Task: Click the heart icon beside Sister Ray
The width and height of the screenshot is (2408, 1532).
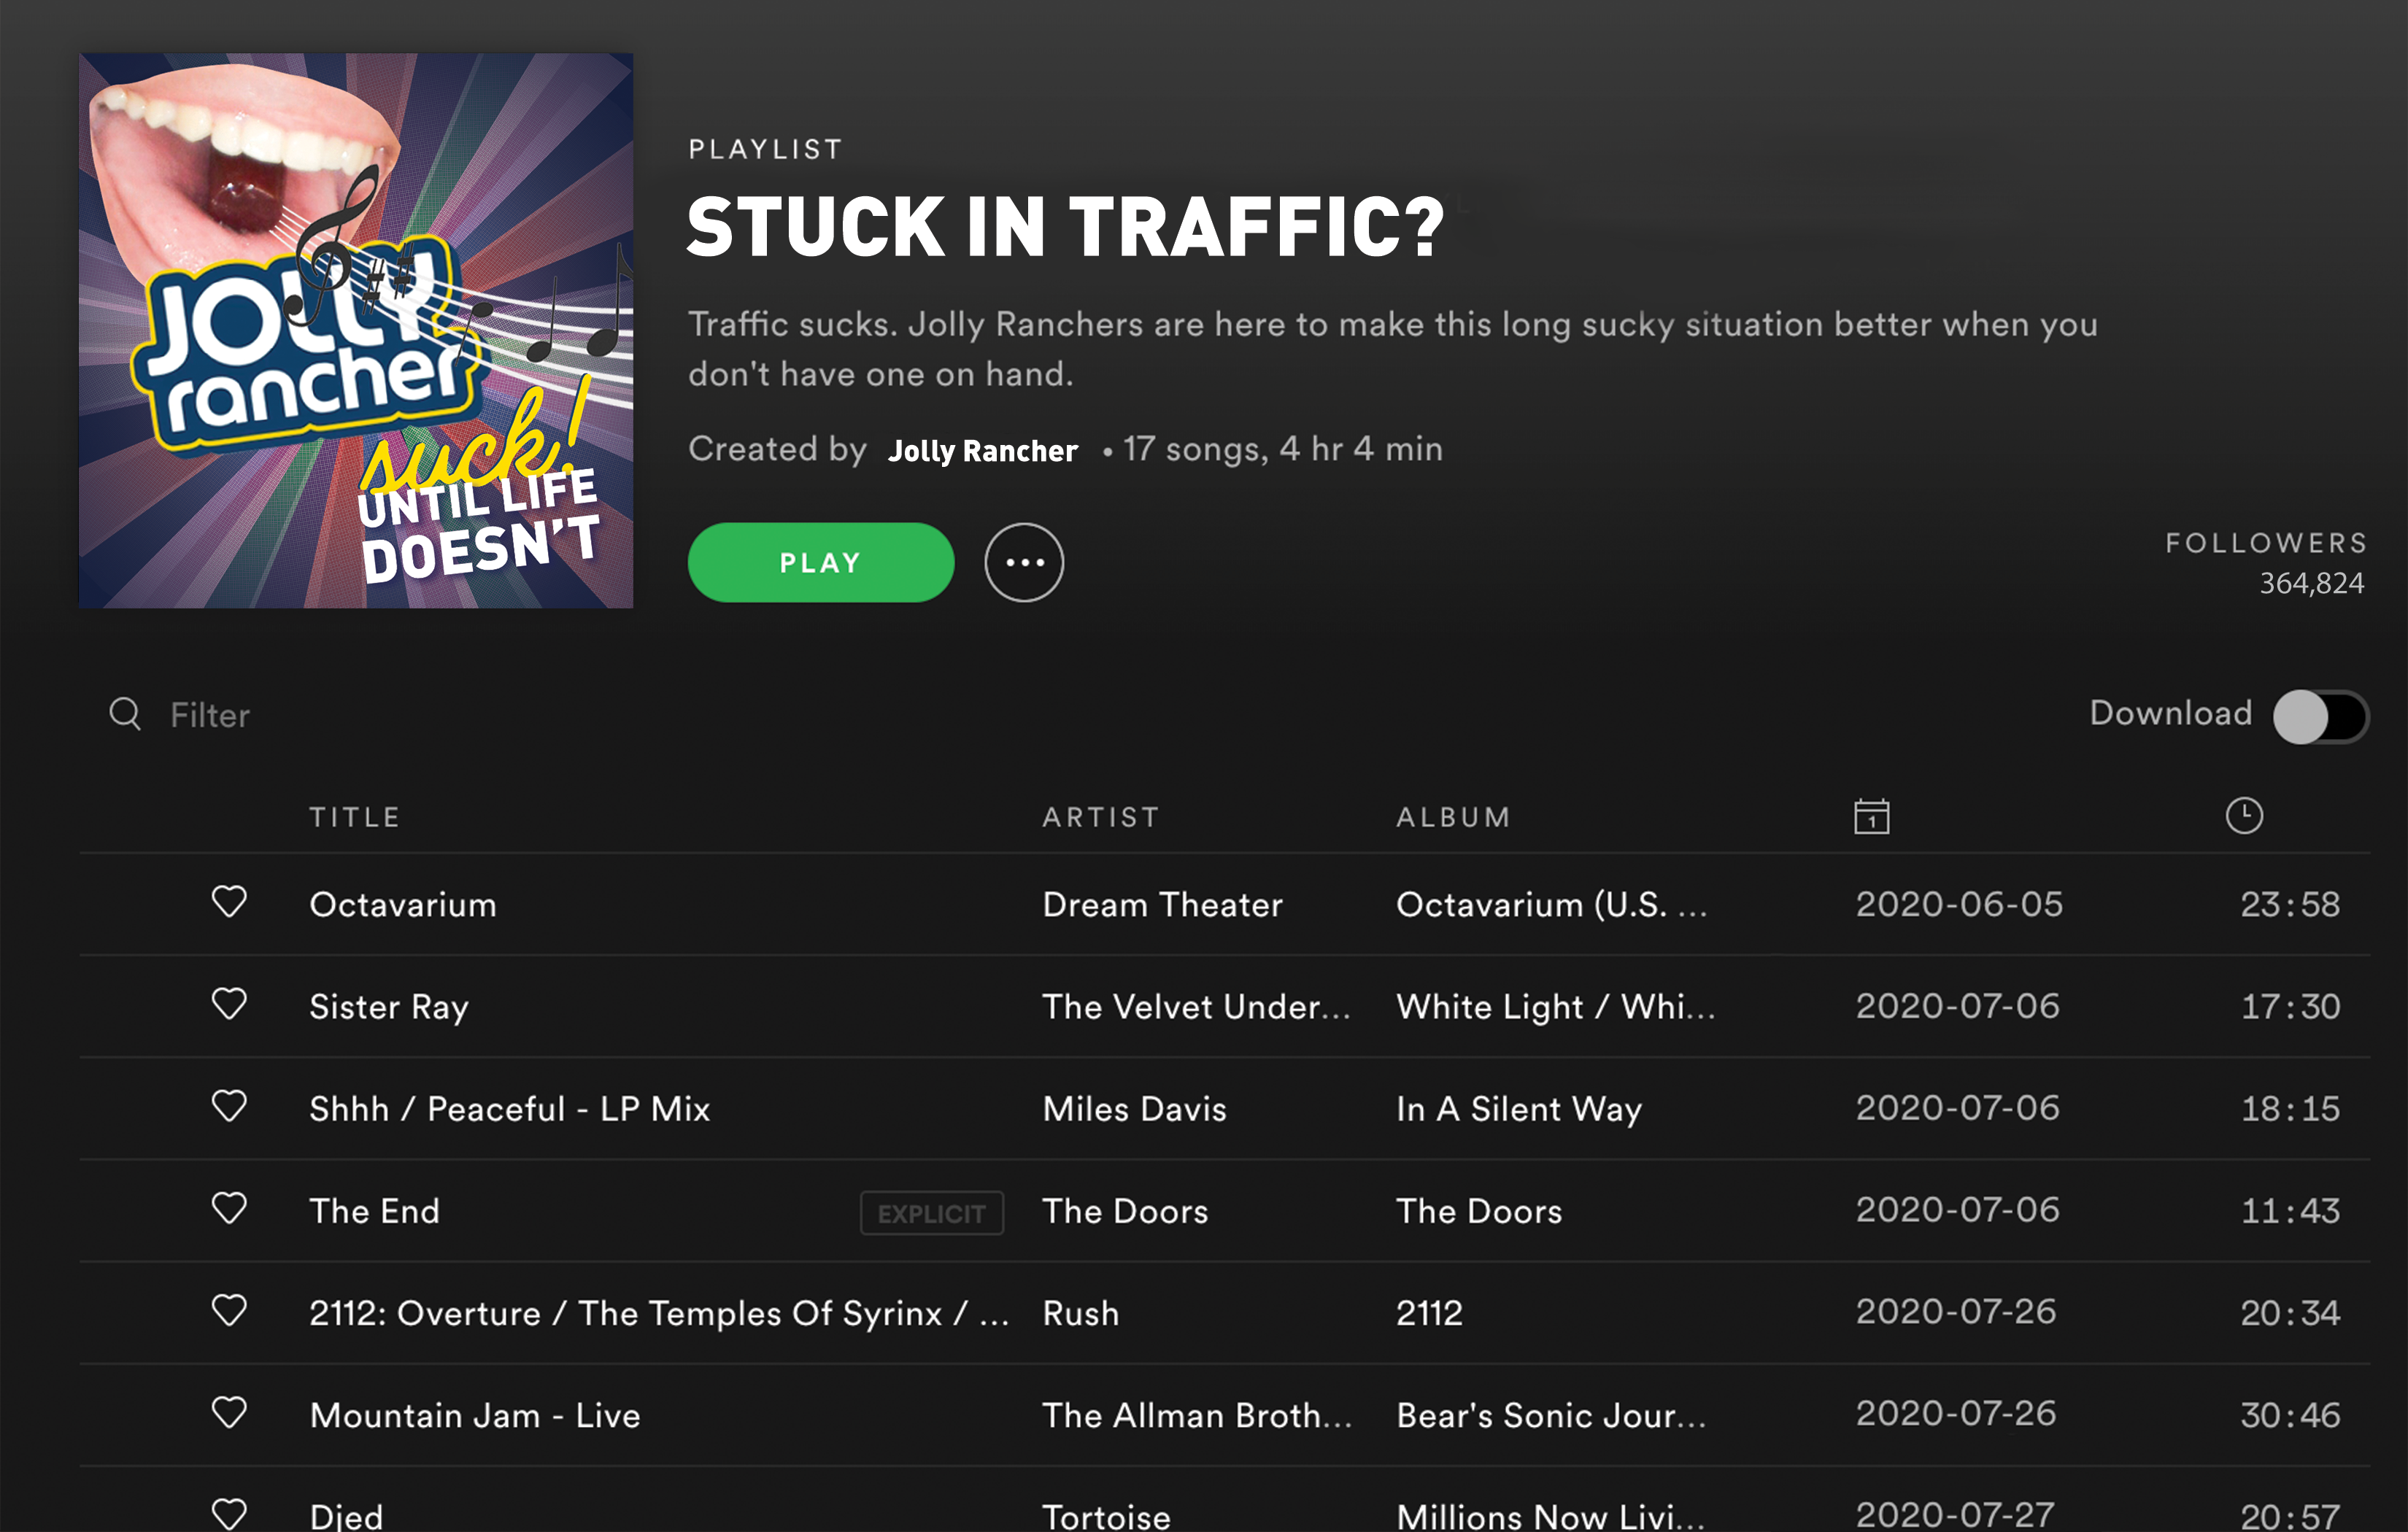Action: point(229,1004)
